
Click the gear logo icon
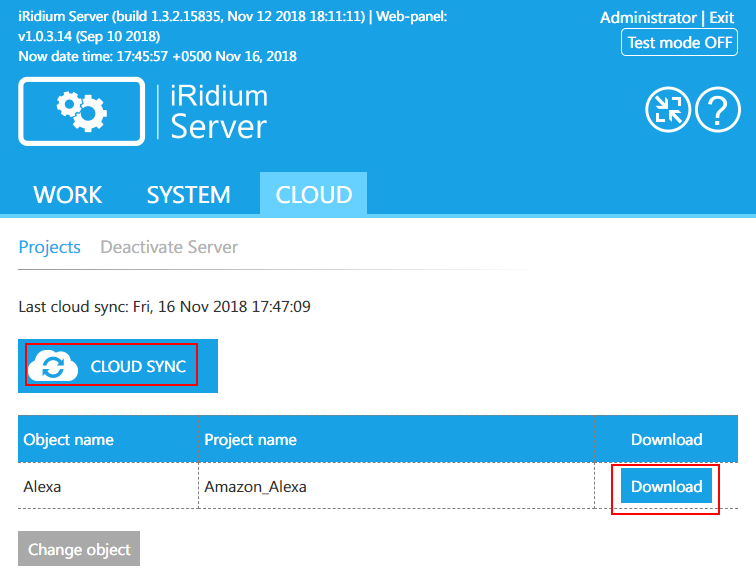pyautogui.click(x=81, y=111)
